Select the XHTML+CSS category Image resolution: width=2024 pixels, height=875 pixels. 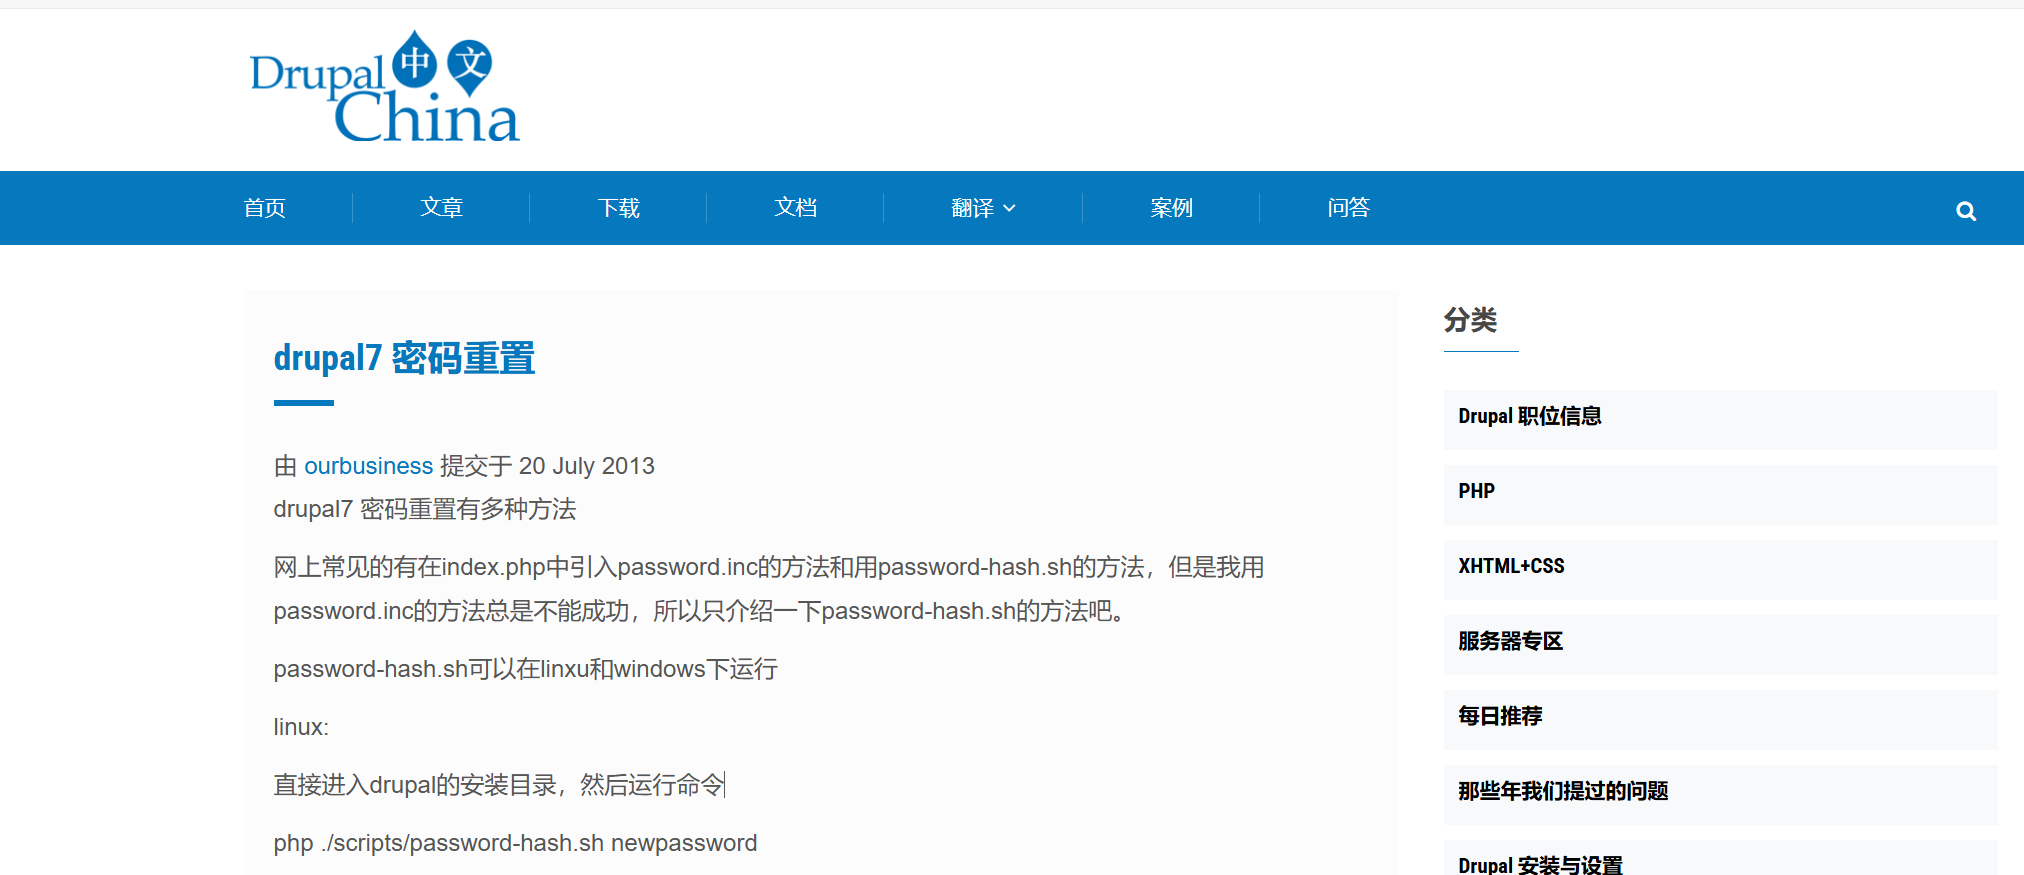click(1720, 569)
